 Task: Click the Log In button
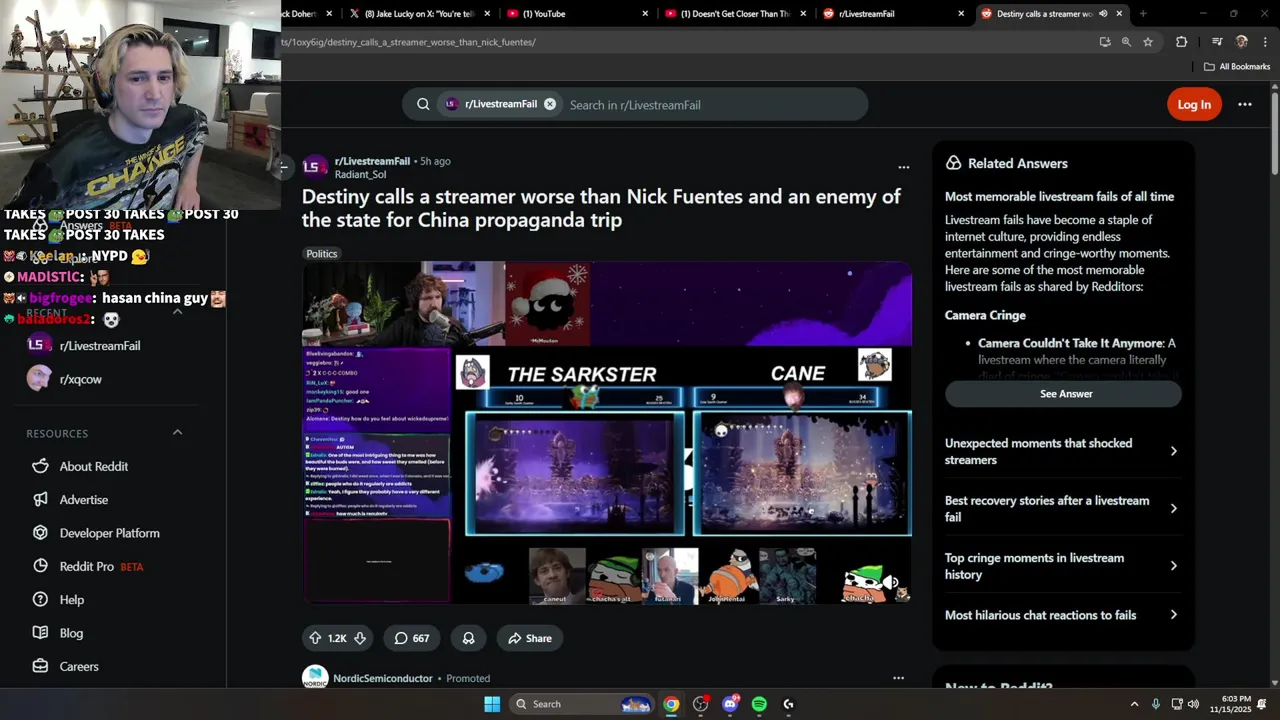coord(1194,104)
